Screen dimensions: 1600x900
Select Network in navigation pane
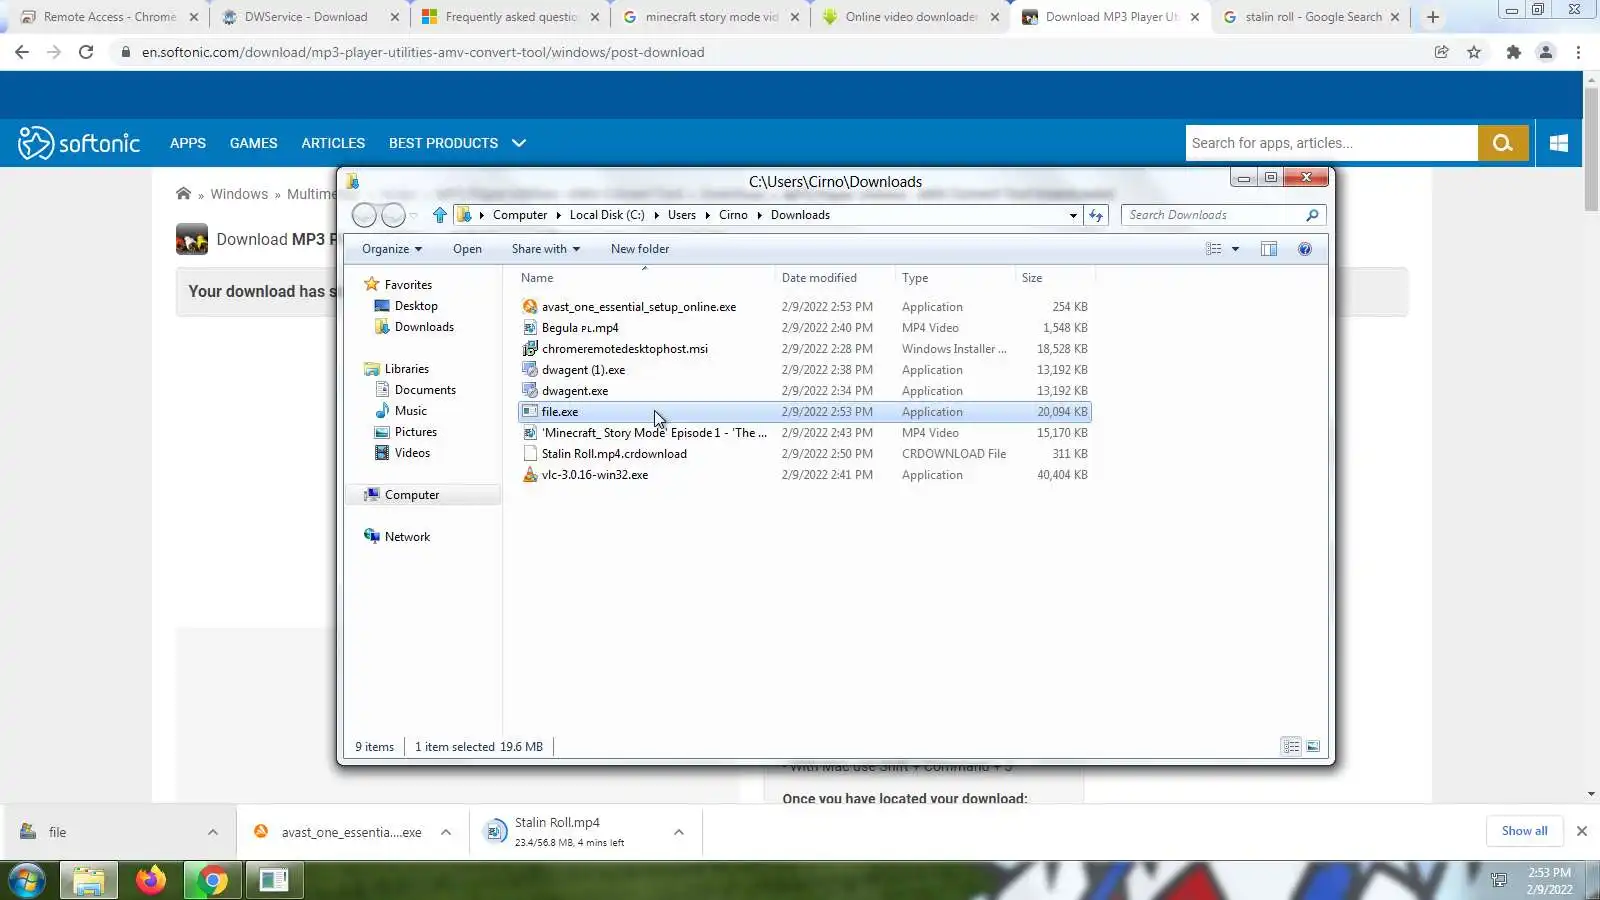407,537
